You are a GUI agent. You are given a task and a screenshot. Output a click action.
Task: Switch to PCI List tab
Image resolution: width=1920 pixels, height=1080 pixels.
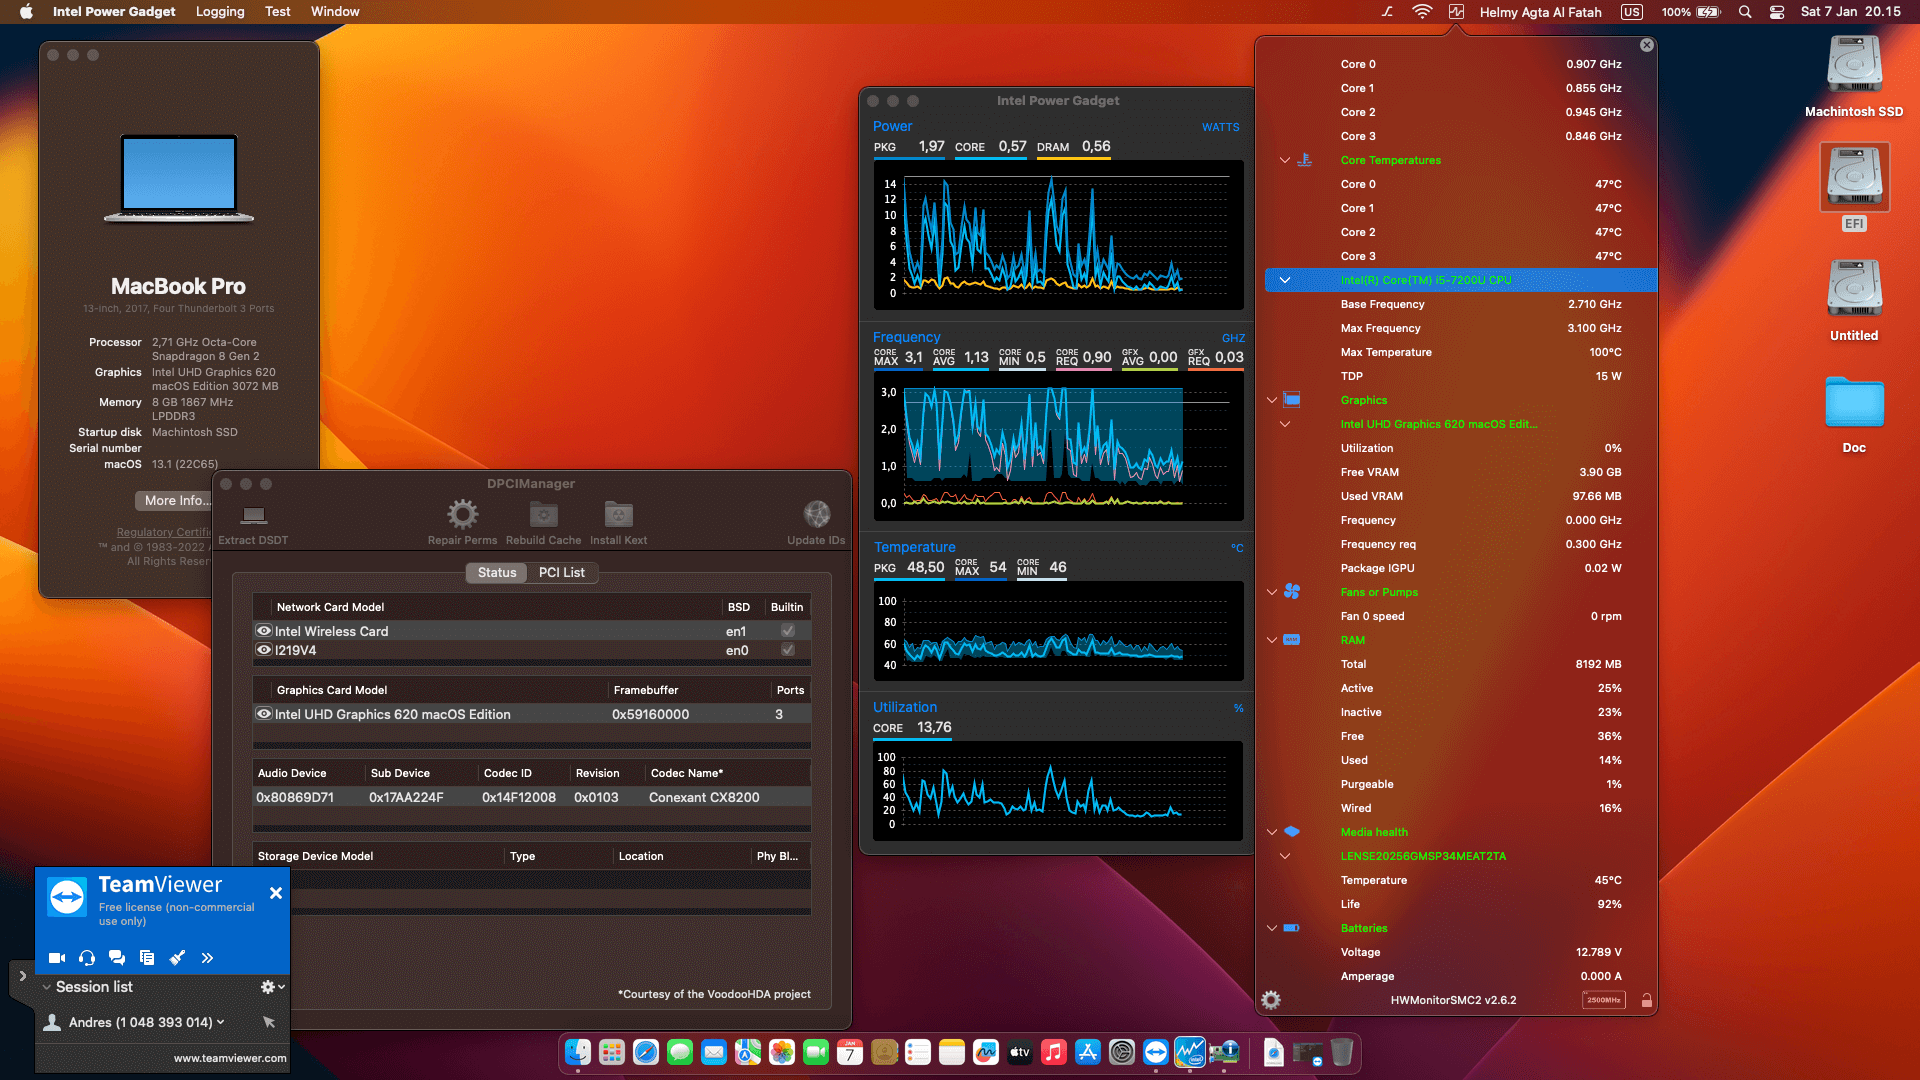(562, 573)
